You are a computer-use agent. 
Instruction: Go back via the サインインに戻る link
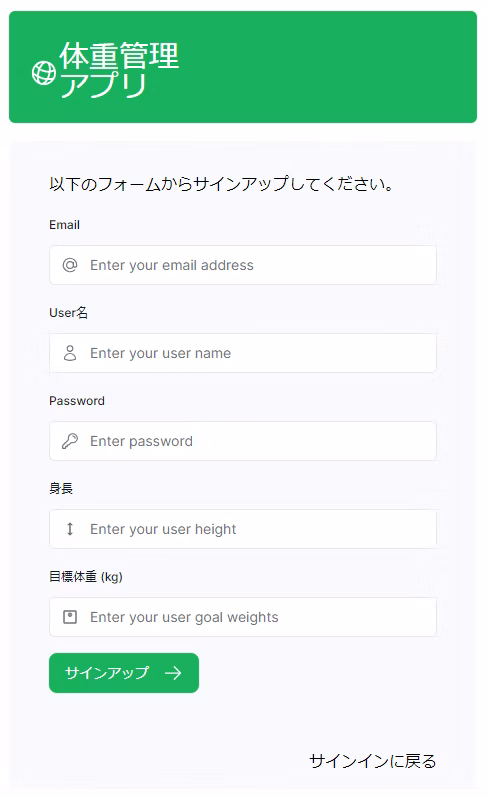(372, 761)
